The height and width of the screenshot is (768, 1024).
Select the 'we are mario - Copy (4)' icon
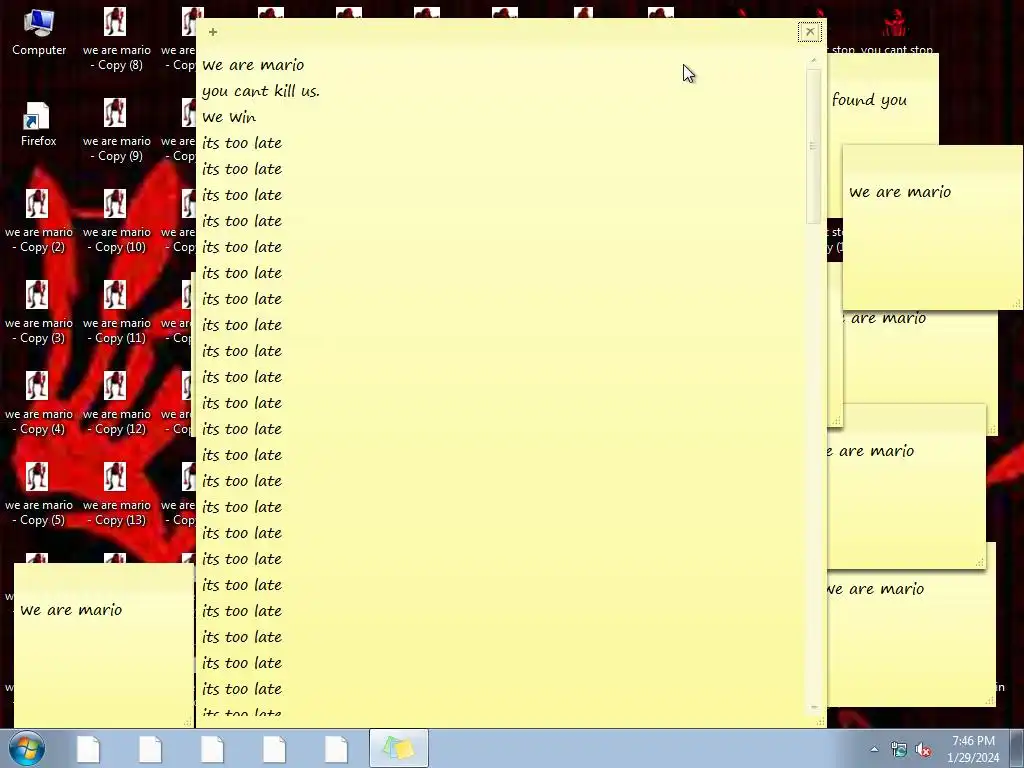point(39,403)
